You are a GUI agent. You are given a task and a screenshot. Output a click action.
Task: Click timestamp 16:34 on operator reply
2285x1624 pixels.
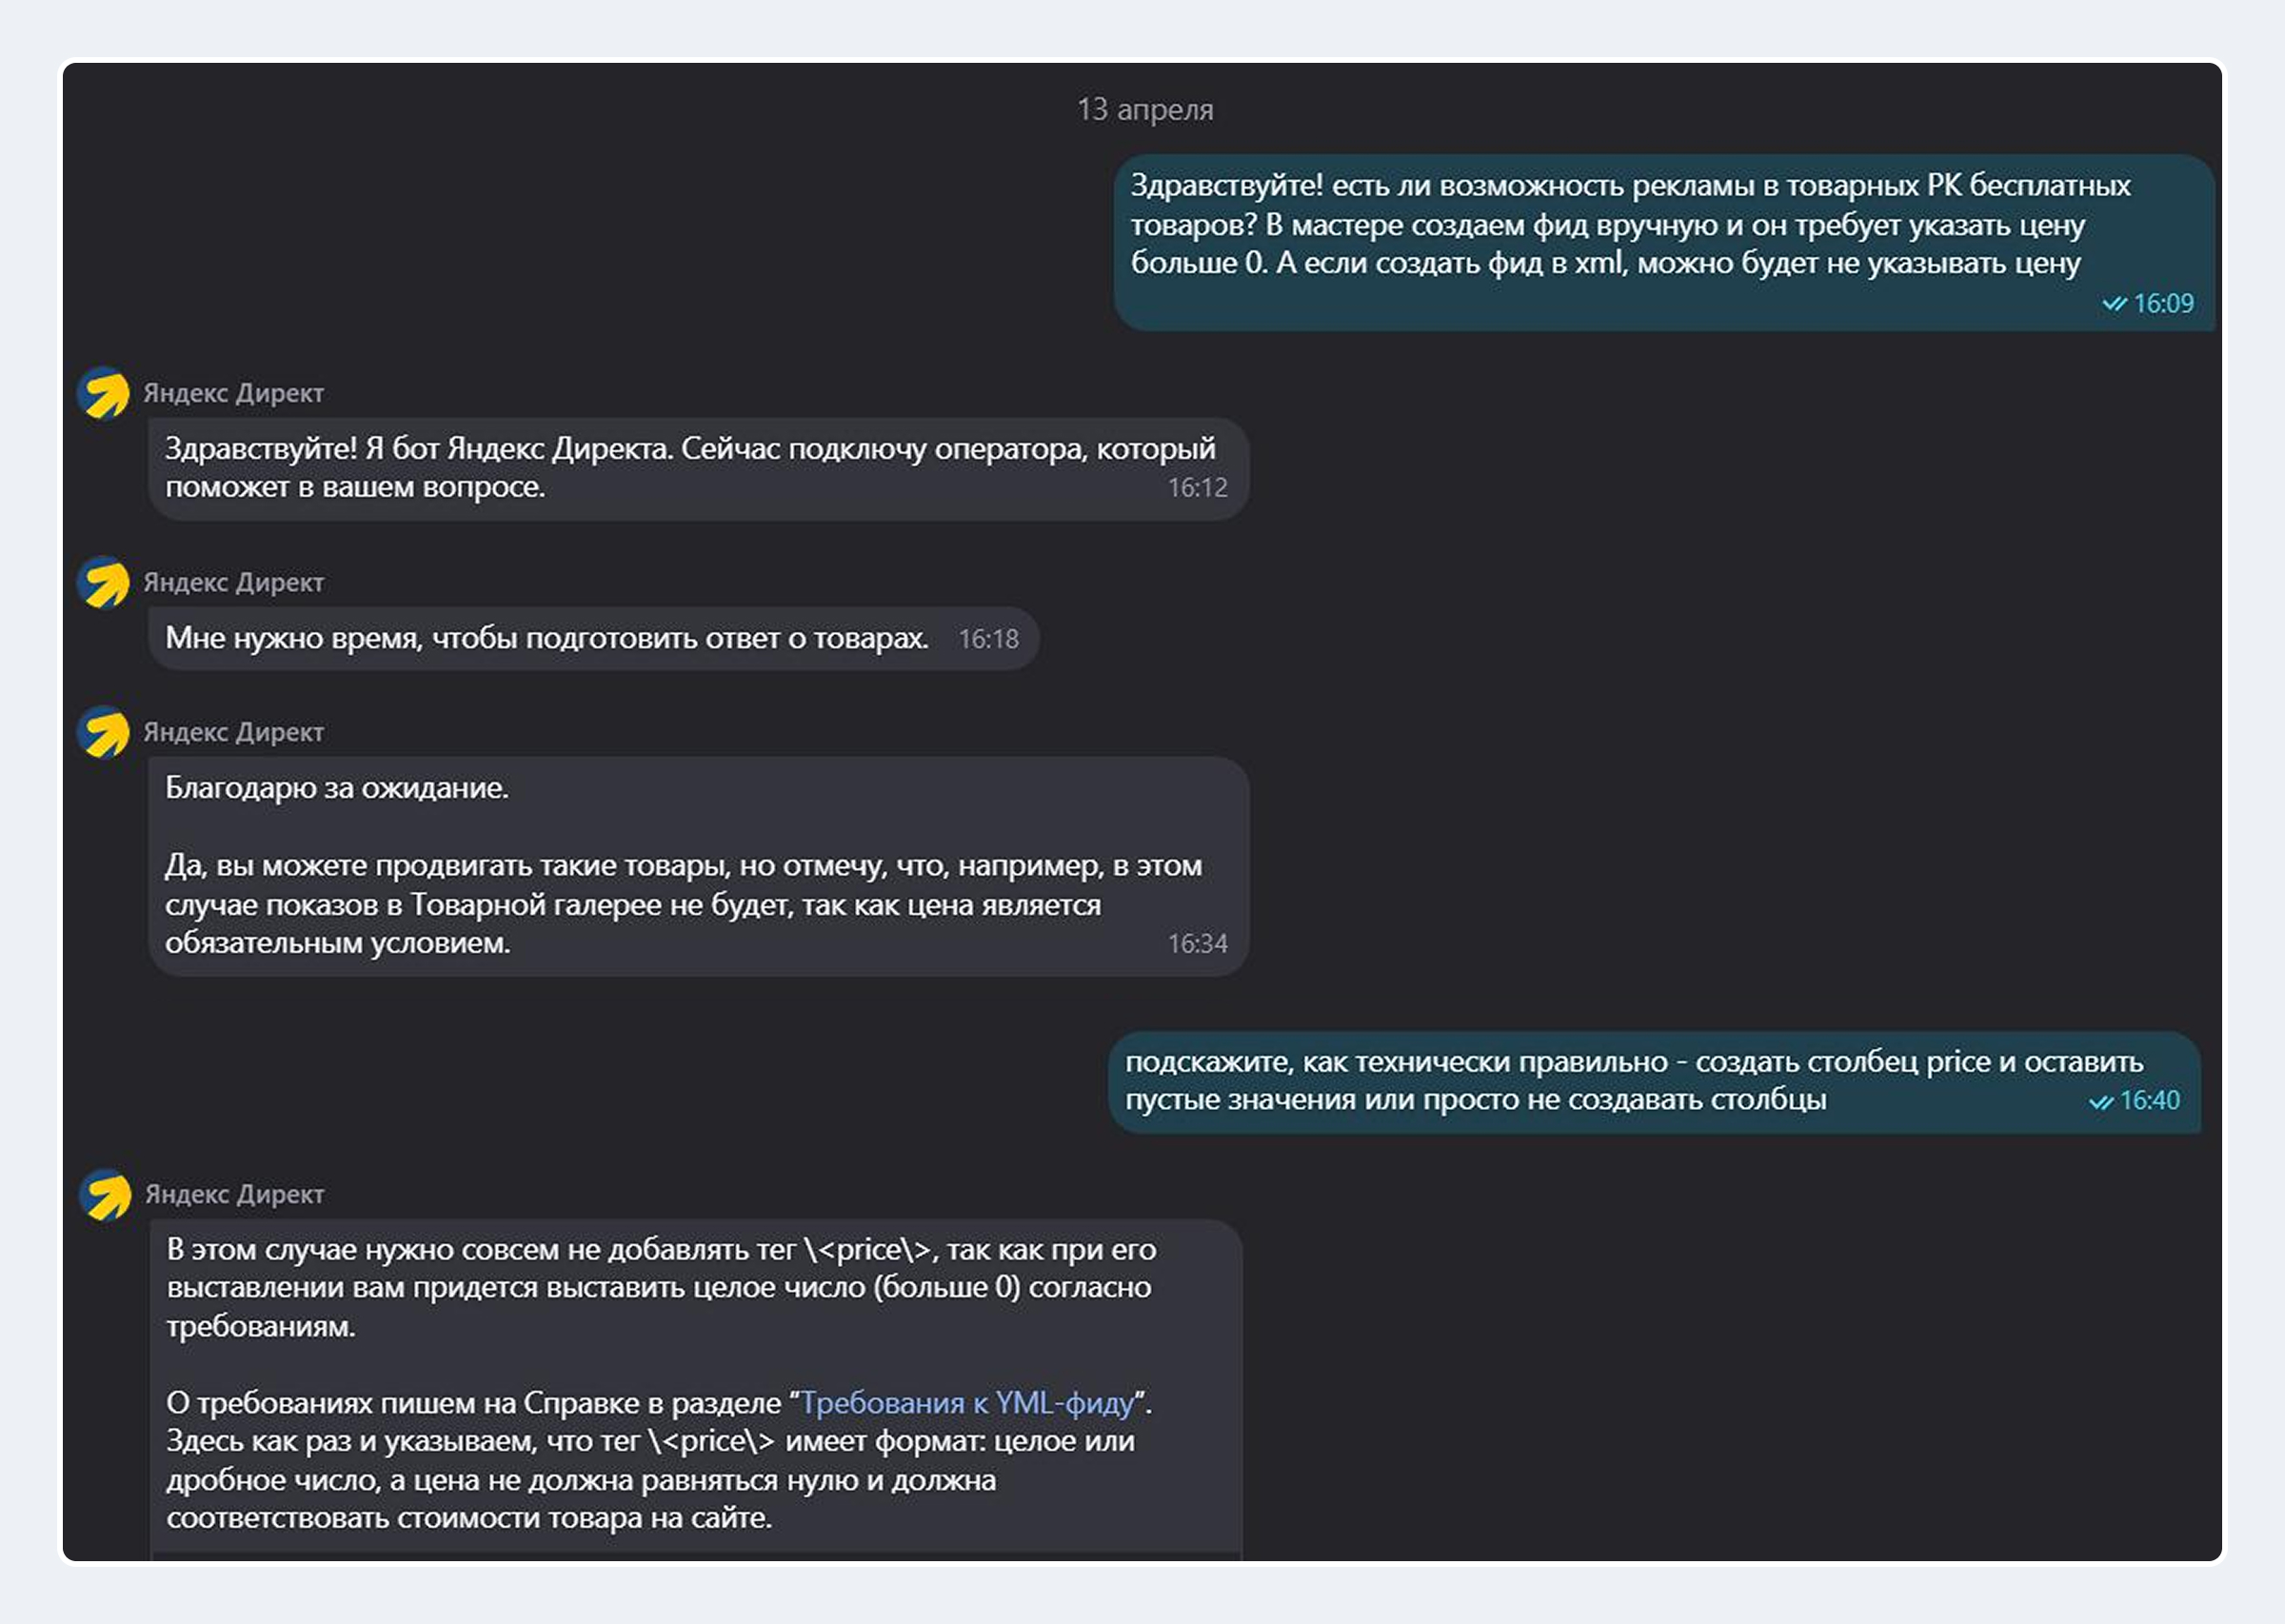coord(1197,944)
